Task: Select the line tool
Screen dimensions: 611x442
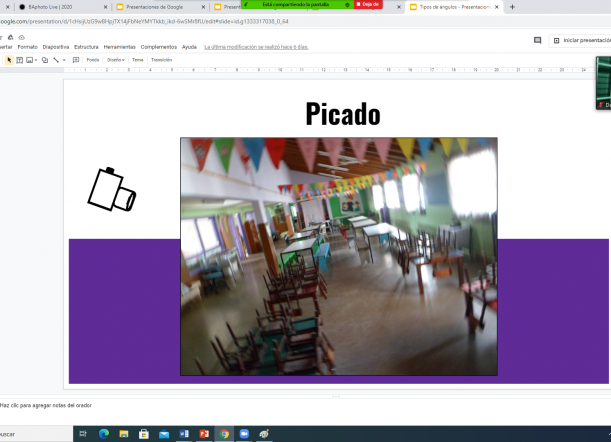Action: tap(56, 60)
